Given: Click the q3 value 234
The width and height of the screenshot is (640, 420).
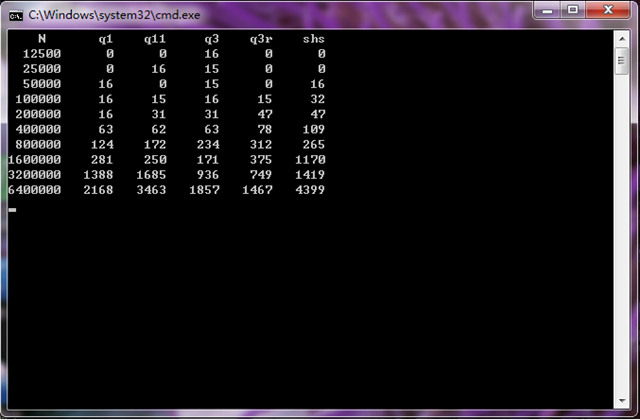Looking at the screenshot, I should point(208,144).
